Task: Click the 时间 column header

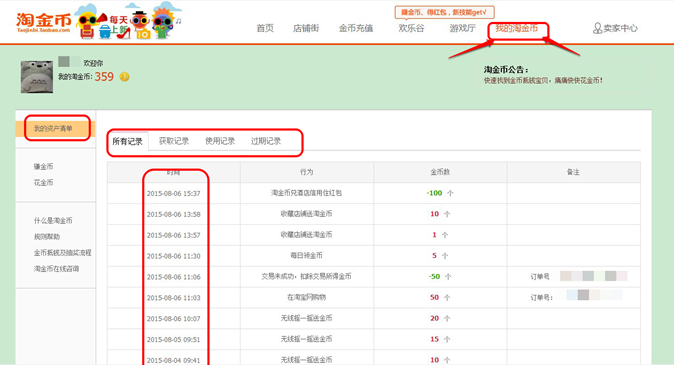Action: pyautogui.click(x=174, y=172)
